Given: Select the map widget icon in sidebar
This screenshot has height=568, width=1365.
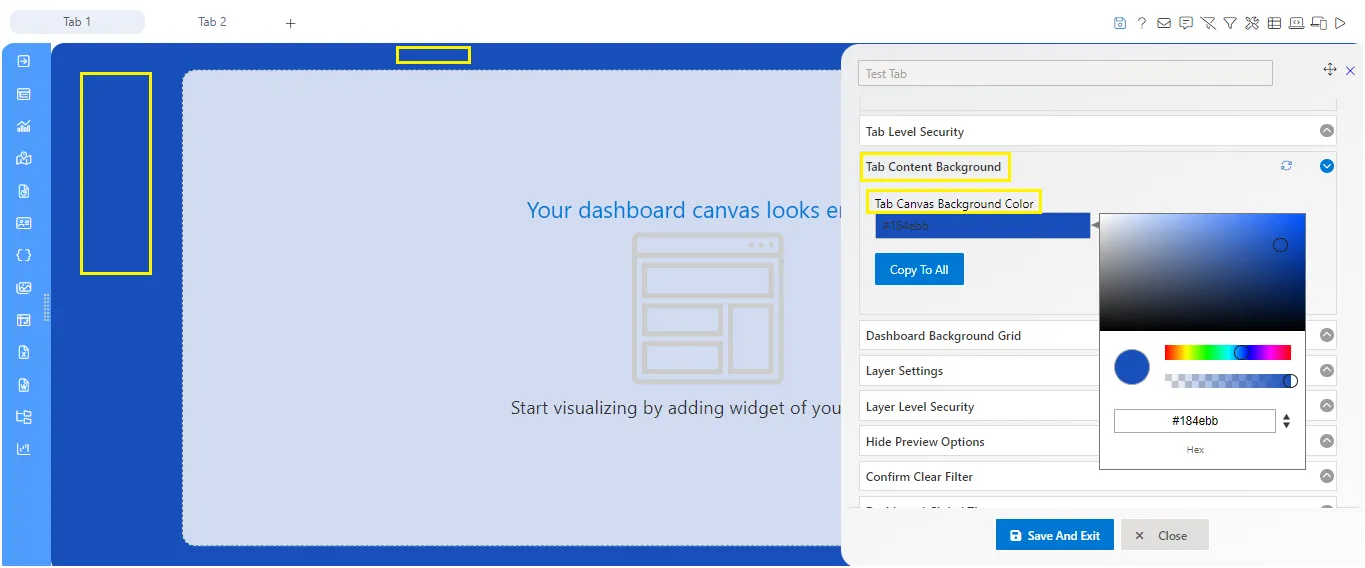Looking at the screenshot, I should pos(24,158).
